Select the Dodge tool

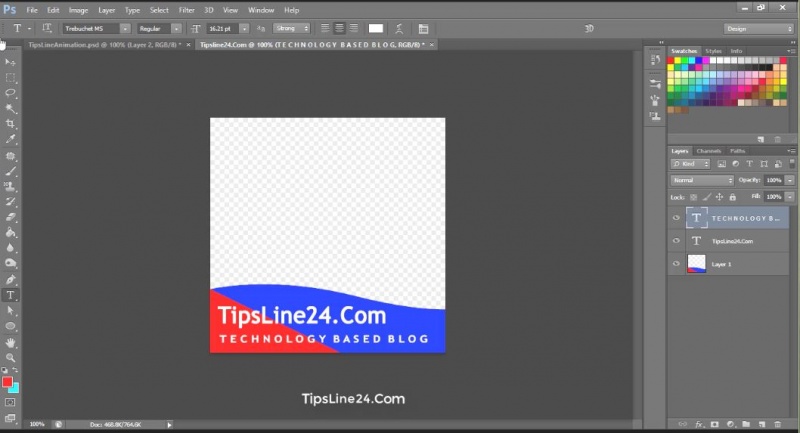[x=10, y=263]
